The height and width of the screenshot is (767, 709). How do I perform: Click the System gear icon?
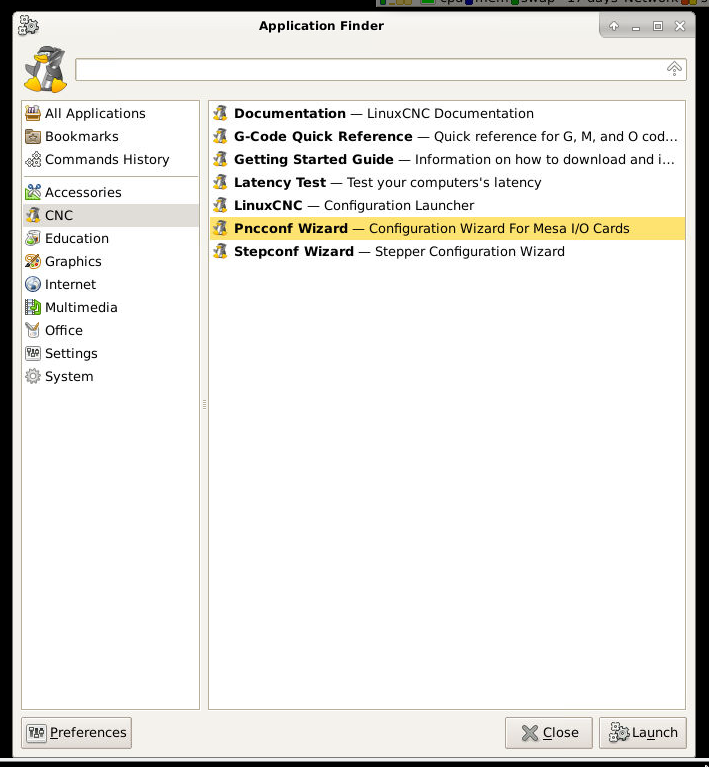click(33, 376)
